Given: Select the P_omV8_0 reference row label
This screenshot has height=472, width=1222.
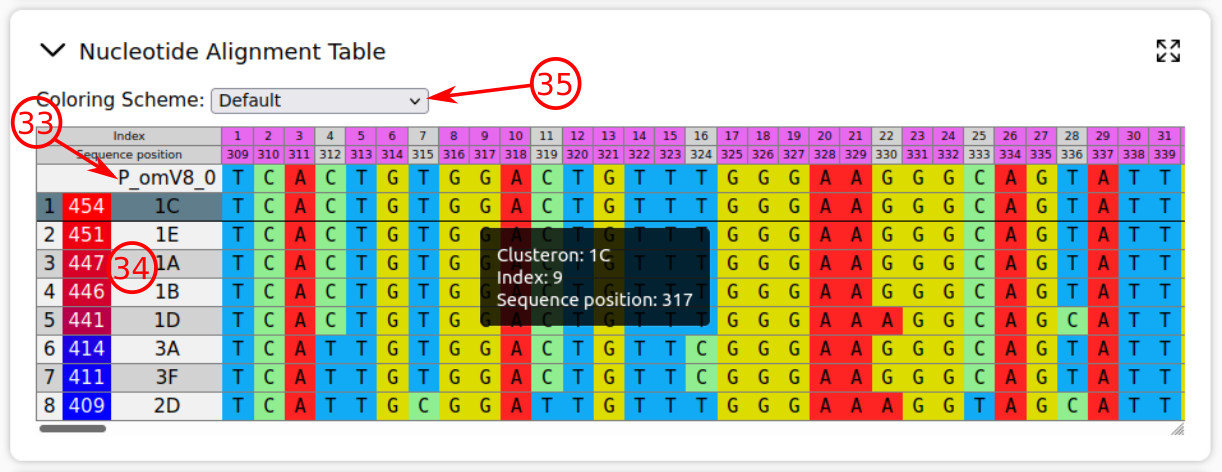Looking at the screenshot, I should pos(166,178).
